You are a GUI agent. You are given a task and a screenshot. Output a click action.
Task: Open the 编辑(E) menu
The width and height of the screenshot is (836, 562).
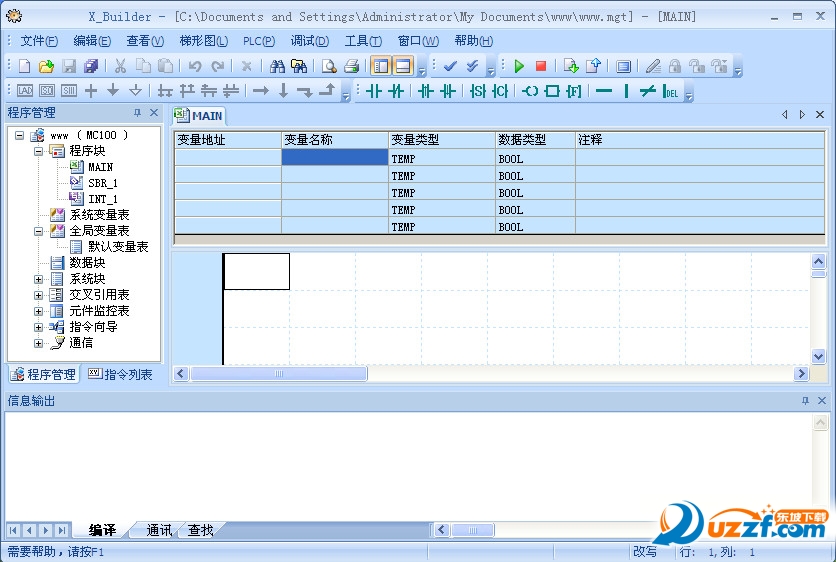(x=92, y=41)
